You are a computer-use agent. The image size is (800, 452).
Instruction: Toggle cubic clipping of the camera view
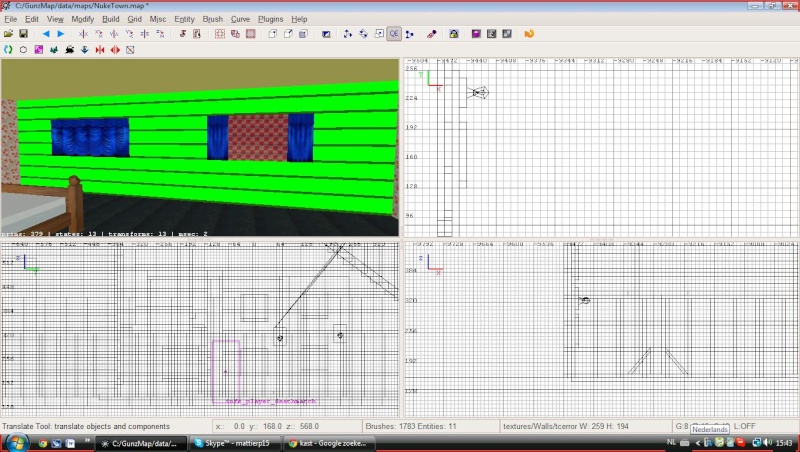click(x=326, y=34)
